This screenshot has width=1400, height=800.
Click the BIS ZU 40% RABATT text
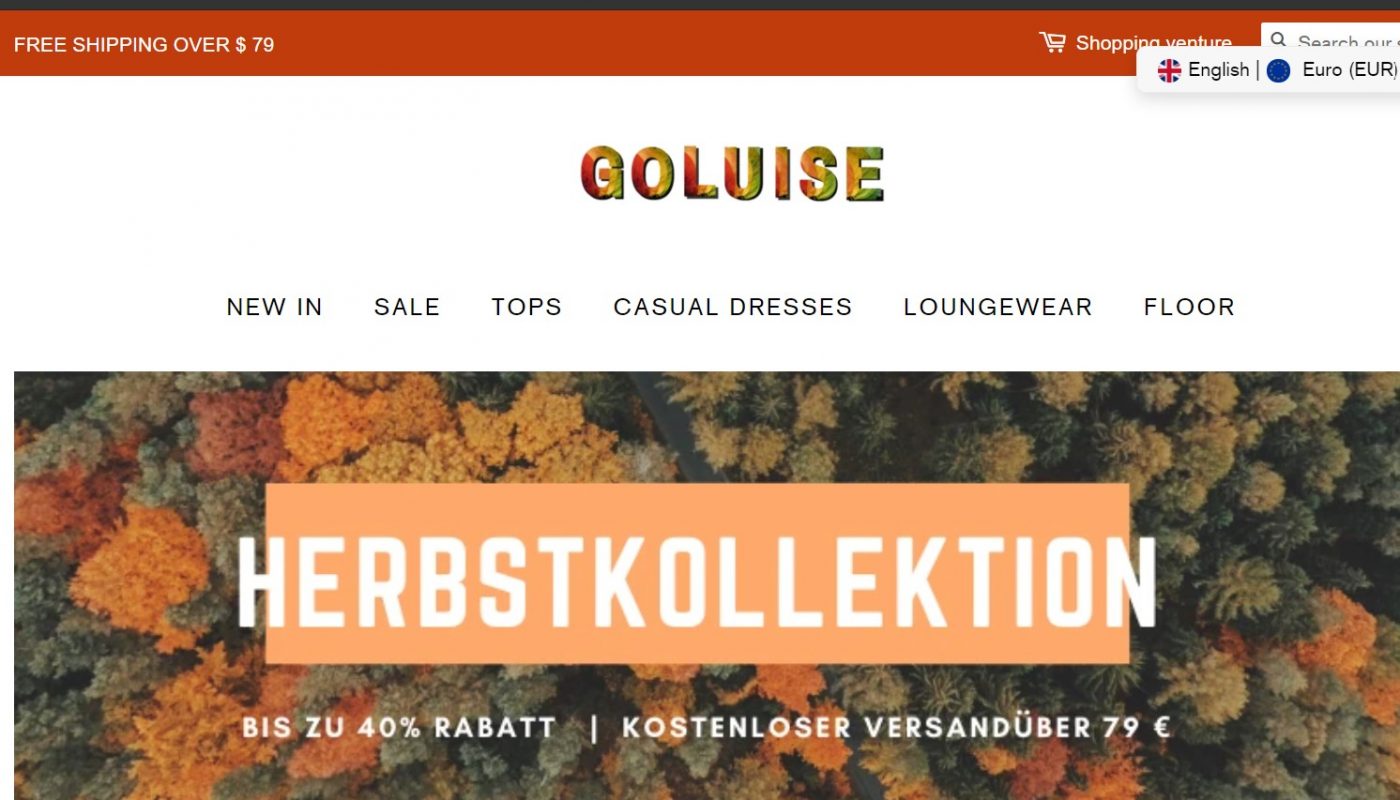tap(399, 727)
